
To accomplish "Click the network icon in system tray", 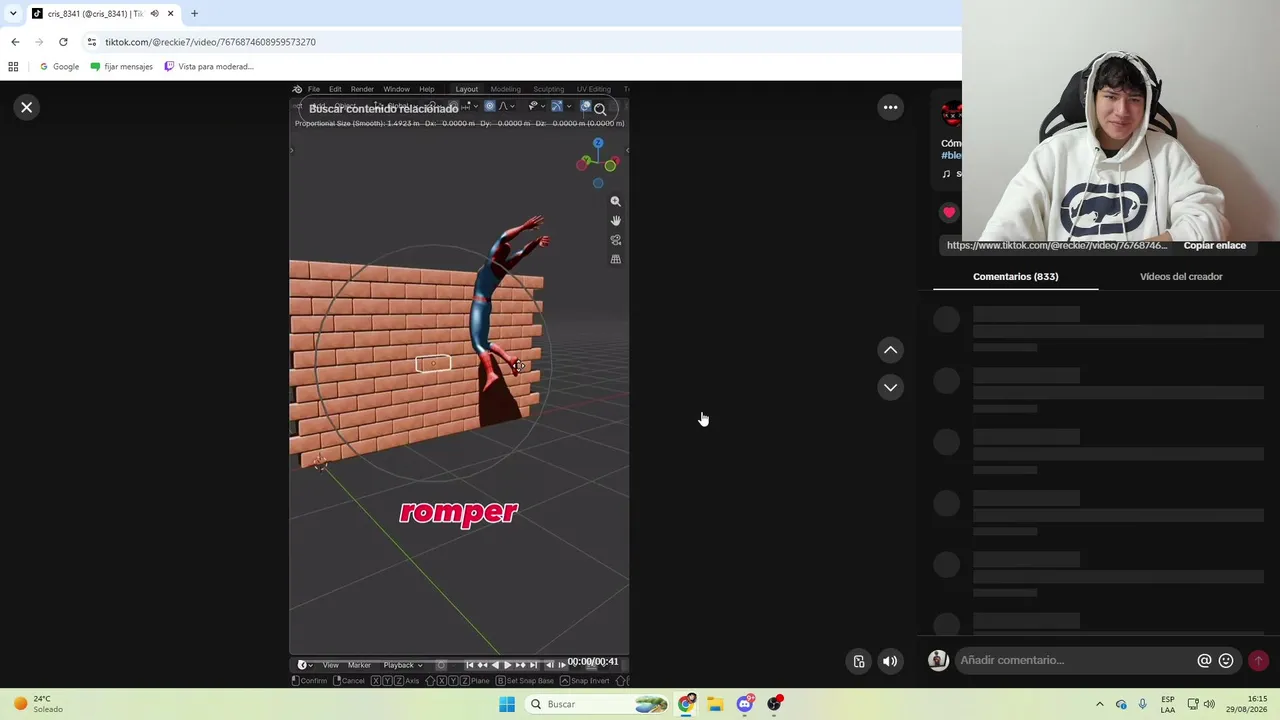I will tap(1193, 704).
